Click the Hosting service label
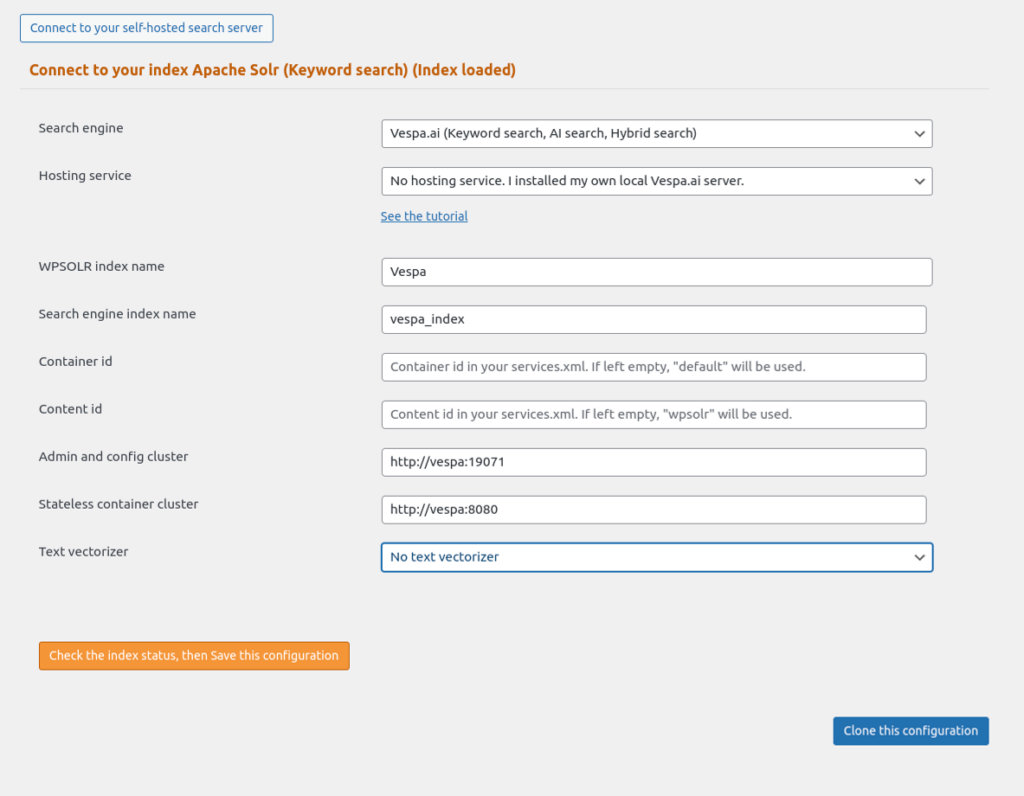 tap(85, 176)
